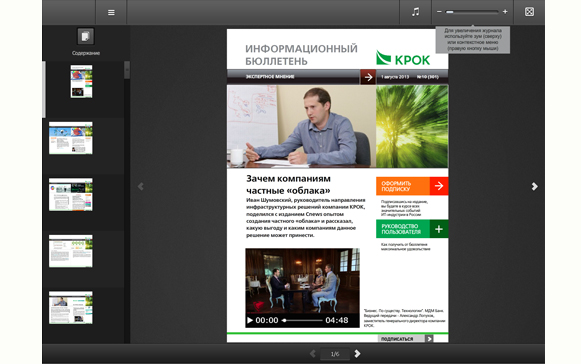Open the Содержание contents icon
Screen dimensions: 581x364
pyautogui.click(x=86, y=36)
